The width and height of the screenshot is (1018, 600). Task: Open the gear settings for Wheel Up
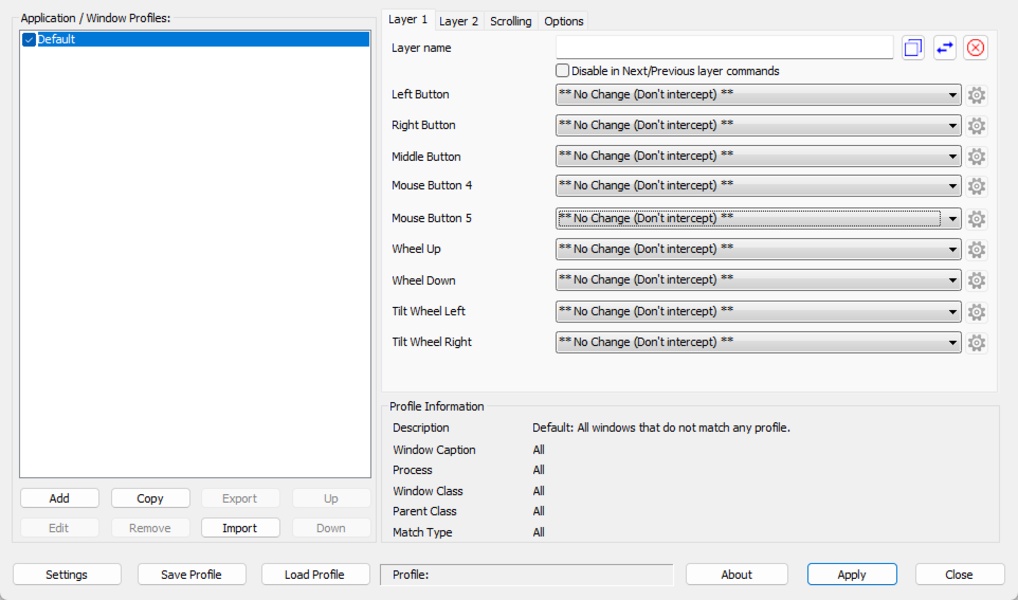976,250
